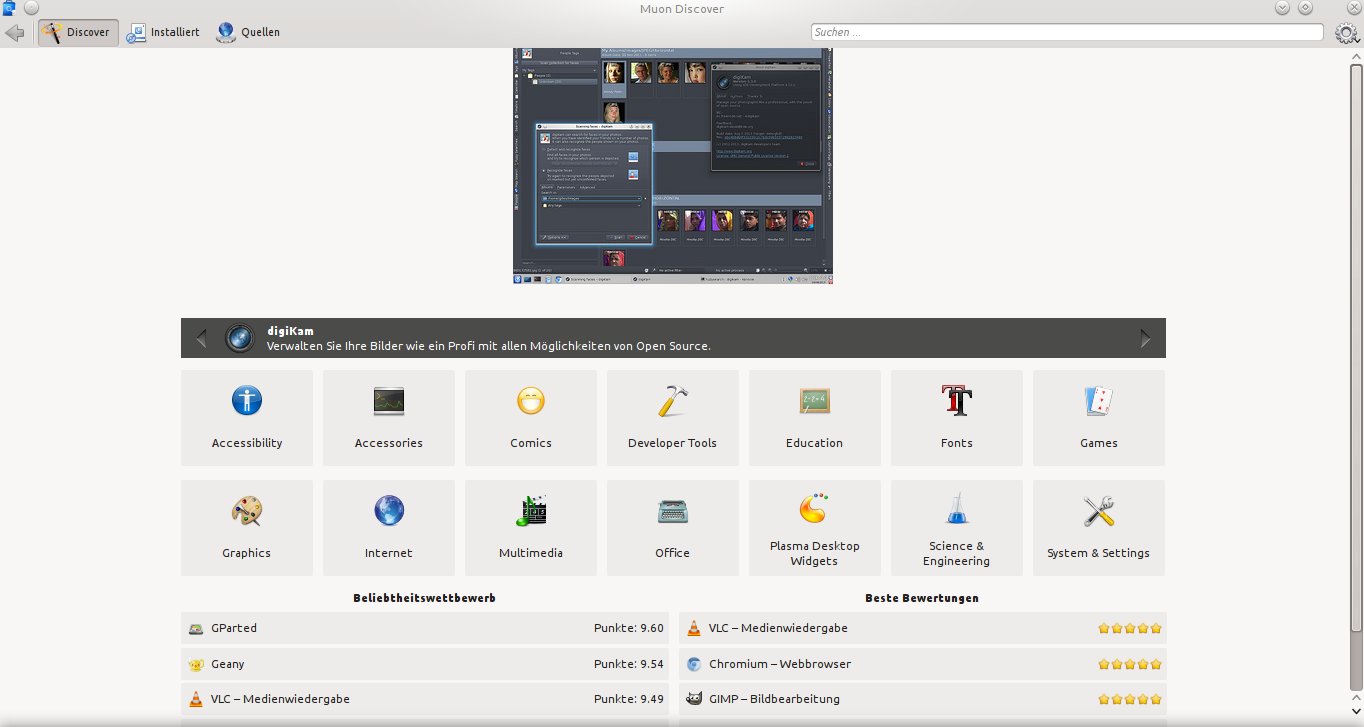Go back with the toolbar arrow
This screenshot has width=1364, height=727.
[x=15, y=32]
